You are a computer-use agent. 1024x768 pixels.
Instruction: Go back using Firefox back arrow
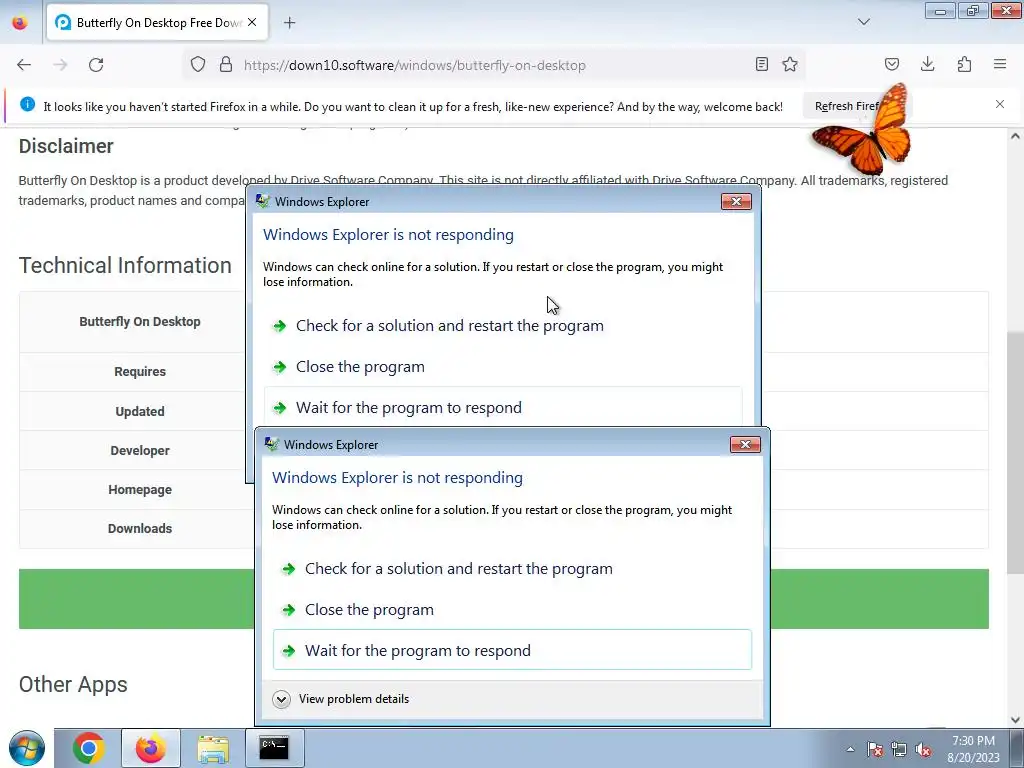tap(24, 65)
